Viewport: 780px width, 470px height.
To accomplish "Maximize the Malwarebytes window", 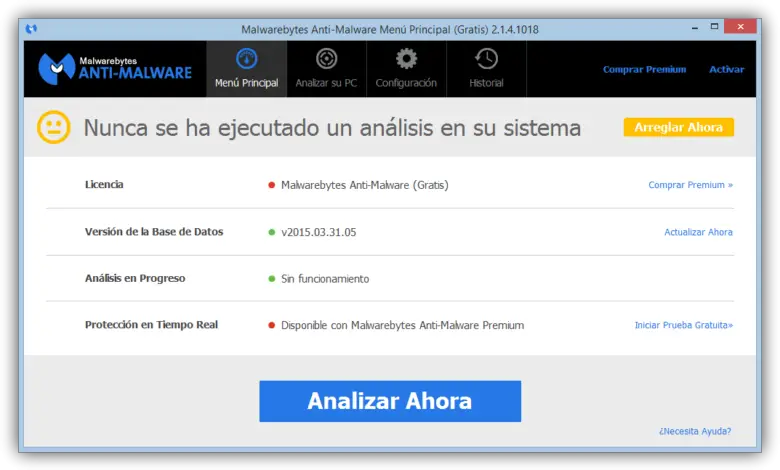I will click(x=714, y=27).
